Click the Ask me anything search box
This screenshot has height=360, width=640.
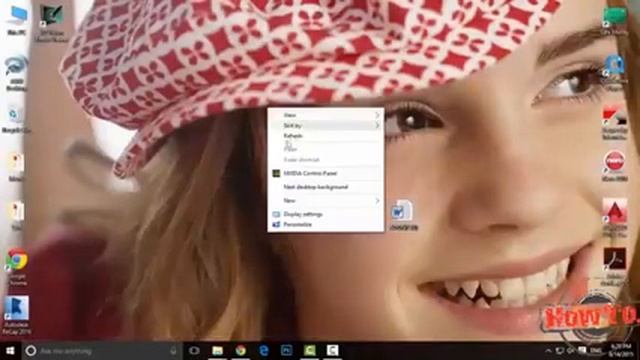[x=101, y=351]
